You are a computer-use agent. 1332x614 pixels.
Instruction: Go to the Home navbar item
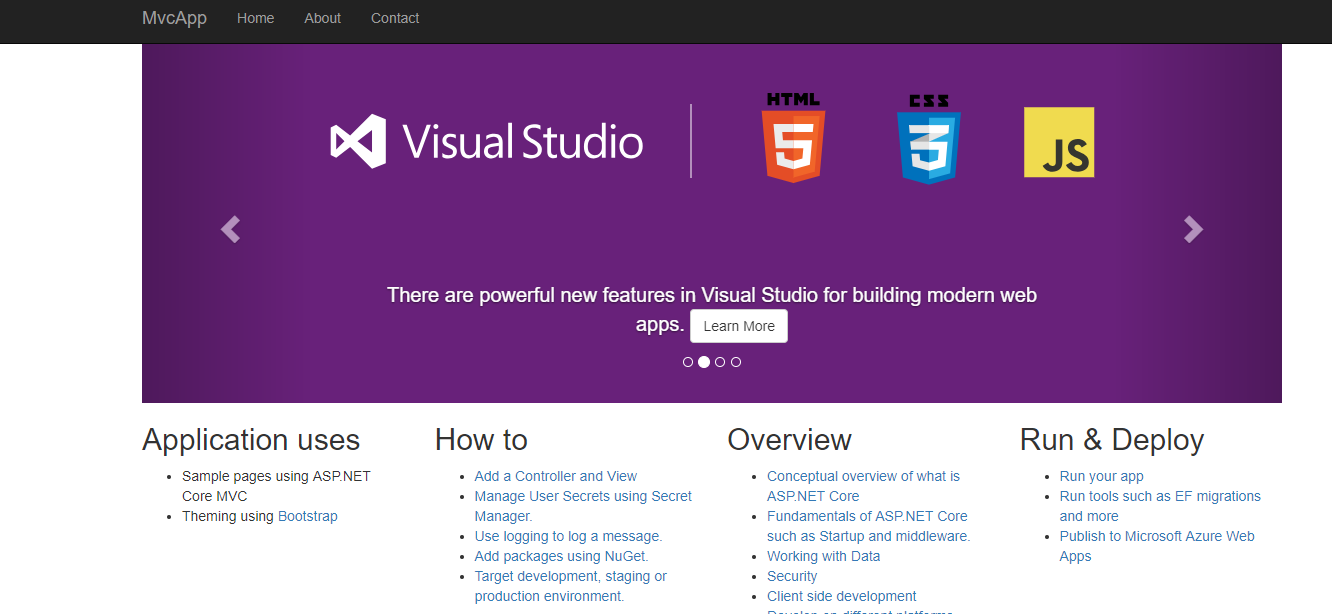tap(255, 18)
